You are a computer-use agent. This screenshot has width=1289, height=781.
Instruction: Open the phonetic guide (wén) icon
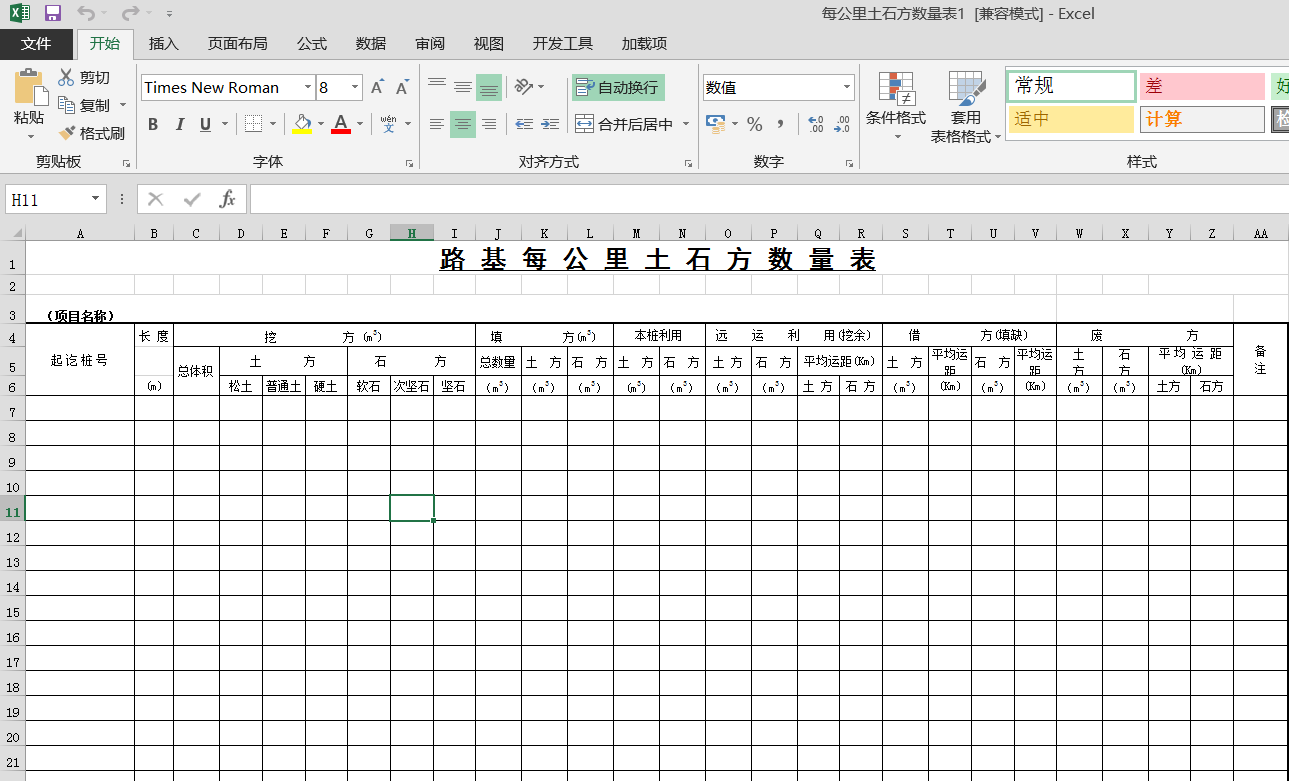click(x=389, y=124)
